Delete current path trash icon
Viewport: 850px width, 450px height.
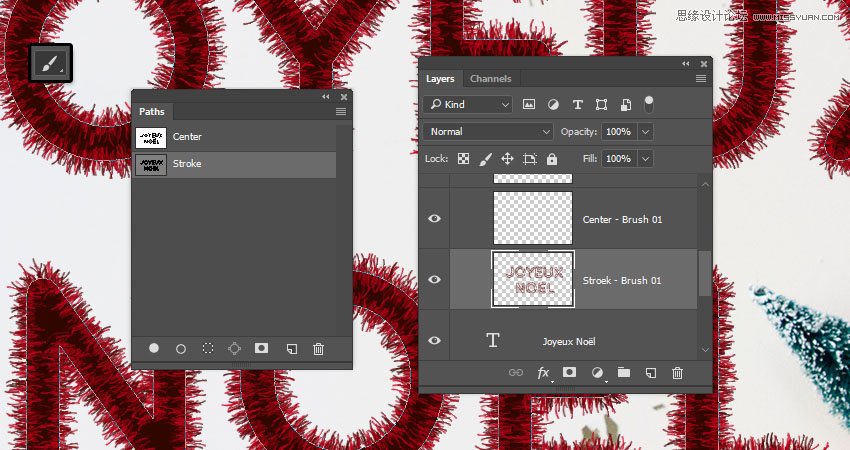(x=319, y=349)
